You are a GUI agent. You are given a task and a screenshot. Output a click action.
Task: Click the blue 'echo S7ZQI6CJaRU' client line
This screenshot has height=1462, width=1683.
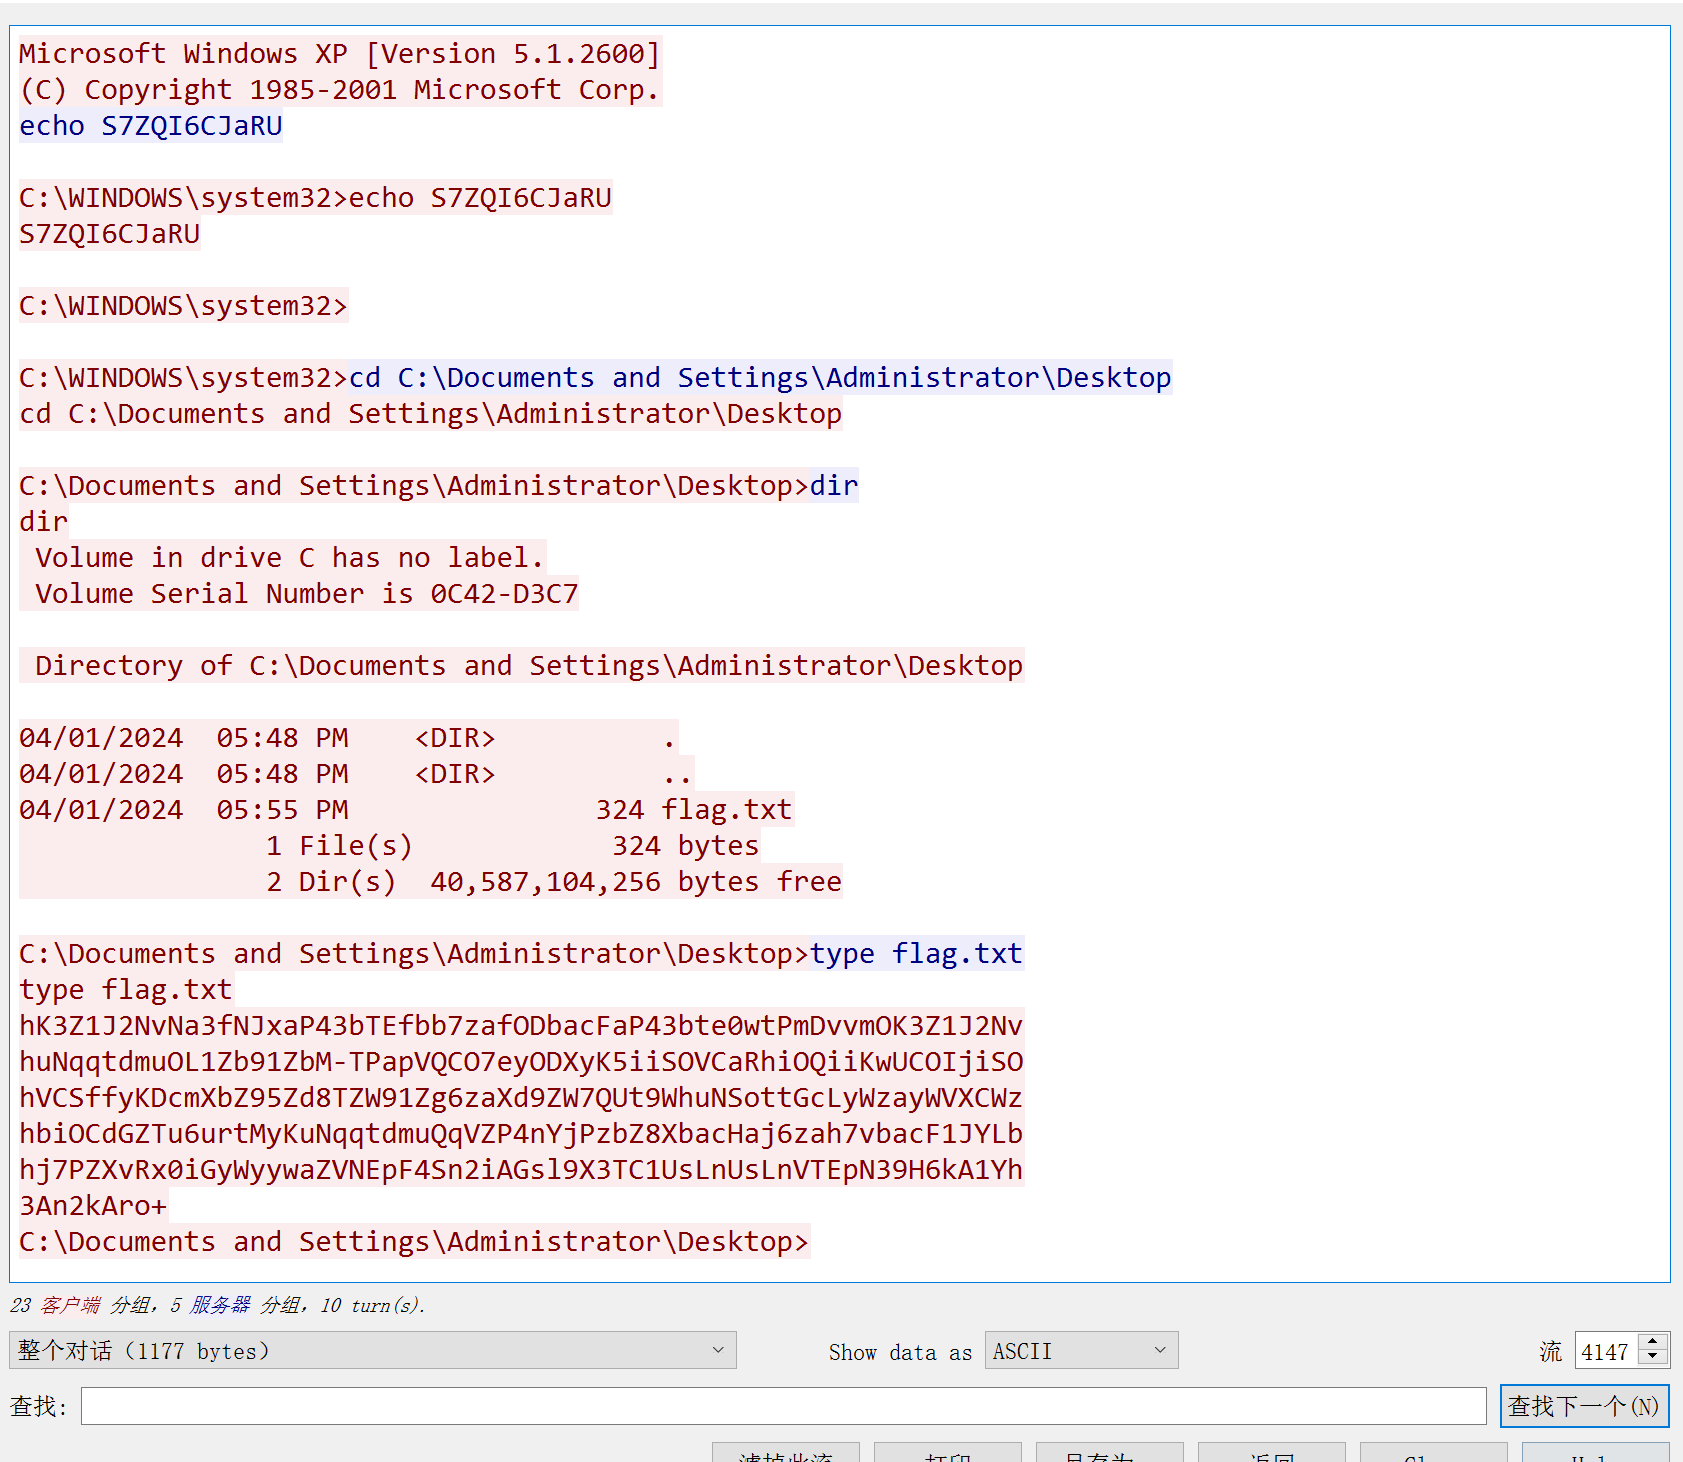coord(151,125)
